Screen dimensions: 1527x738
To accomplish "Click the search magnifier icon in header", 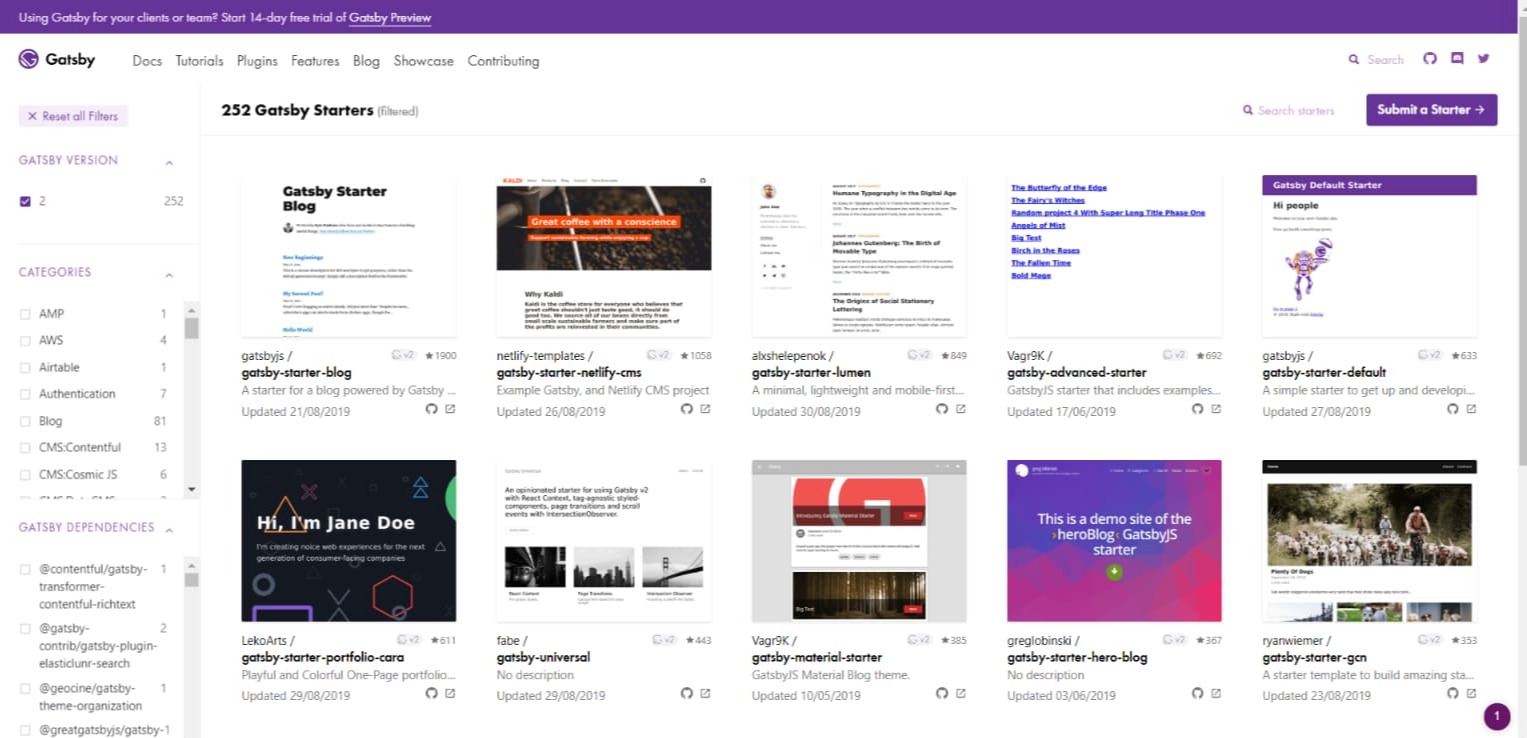I will click(x=1354, y=60).
